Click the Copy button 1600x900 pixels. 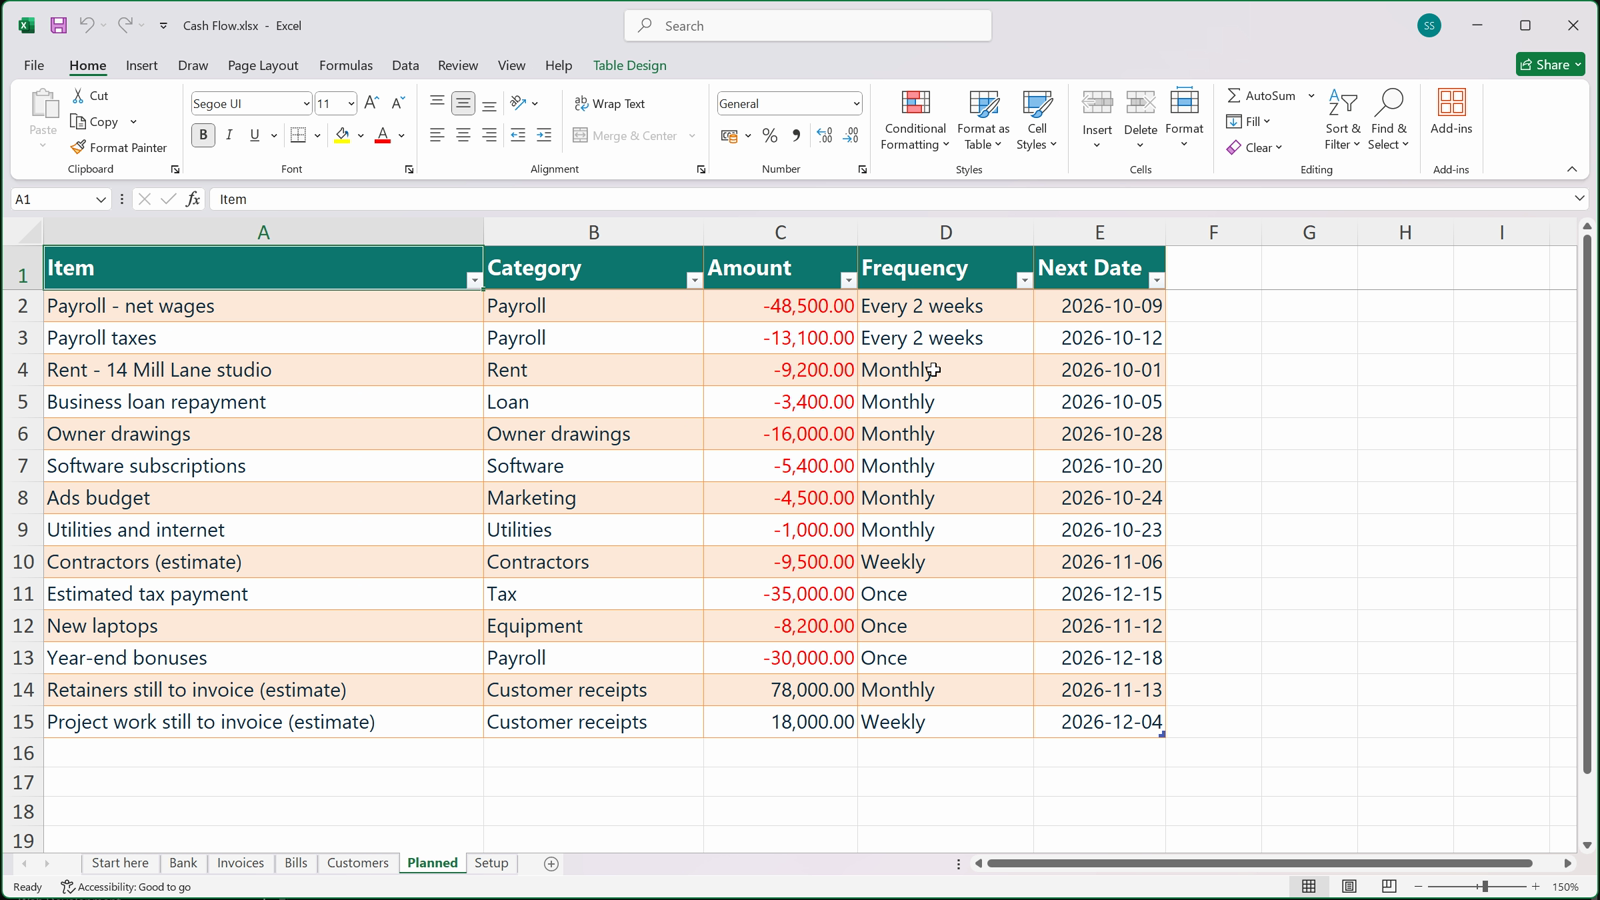coord(95,121)
